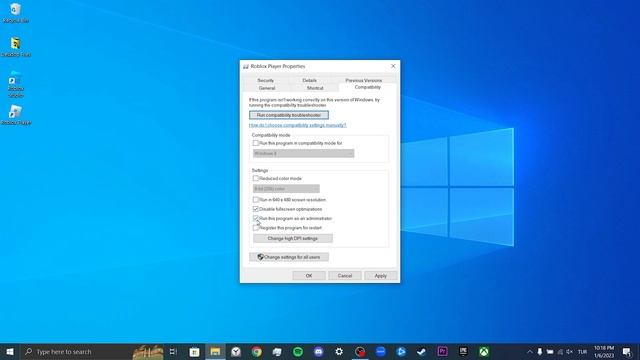
Task: Show hidden icons in the system tray
Action: tap(529, 351)
